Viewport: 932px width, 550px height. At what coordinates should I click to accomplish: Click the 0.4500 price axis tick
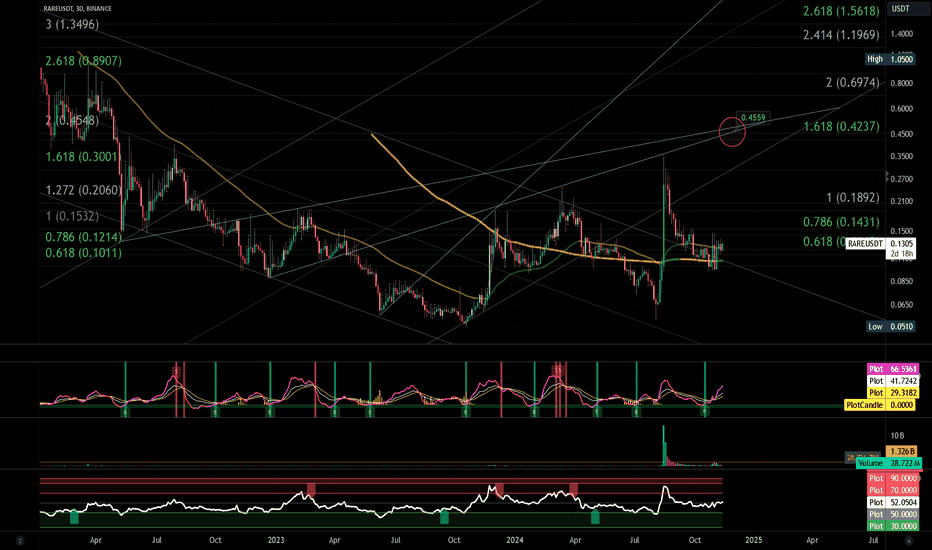[x=901, y=134]
